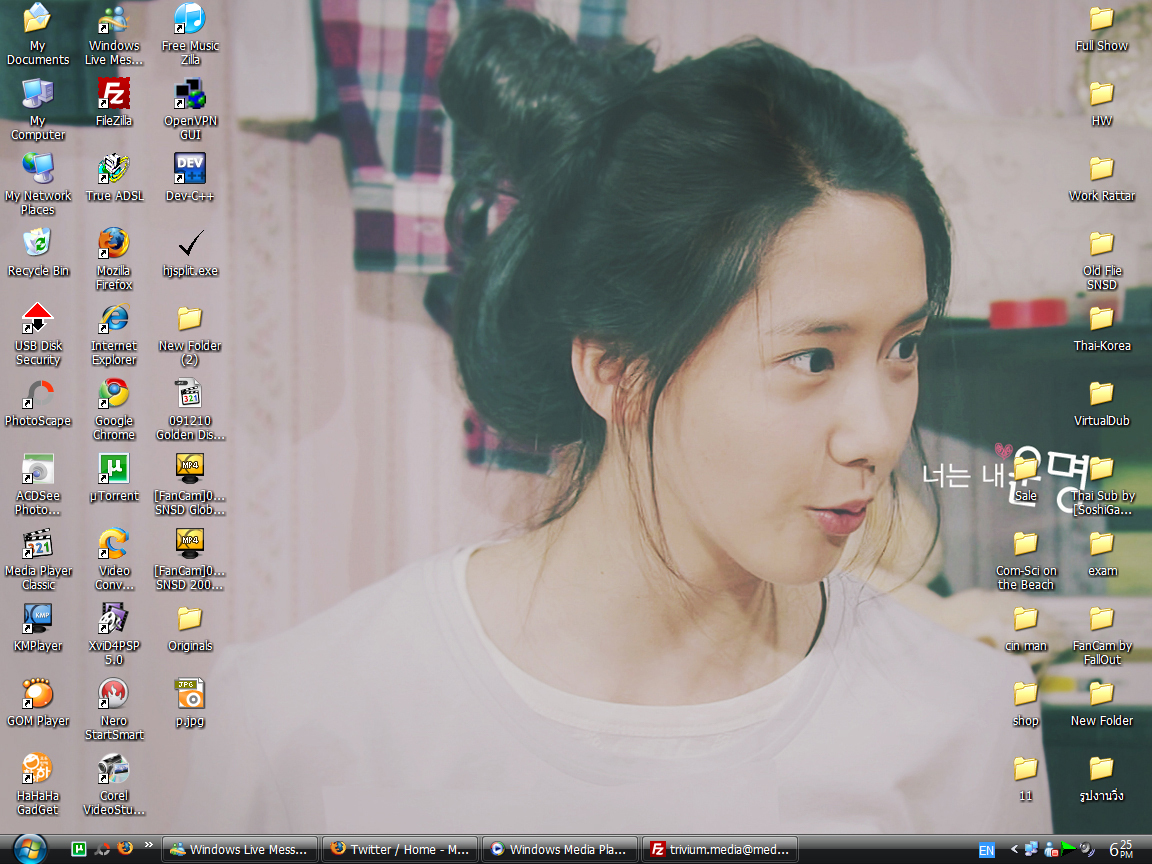Open the My Documents desktop icon
The width and height of the screenshot is (1152, 864).
click(x=37, y=34)
